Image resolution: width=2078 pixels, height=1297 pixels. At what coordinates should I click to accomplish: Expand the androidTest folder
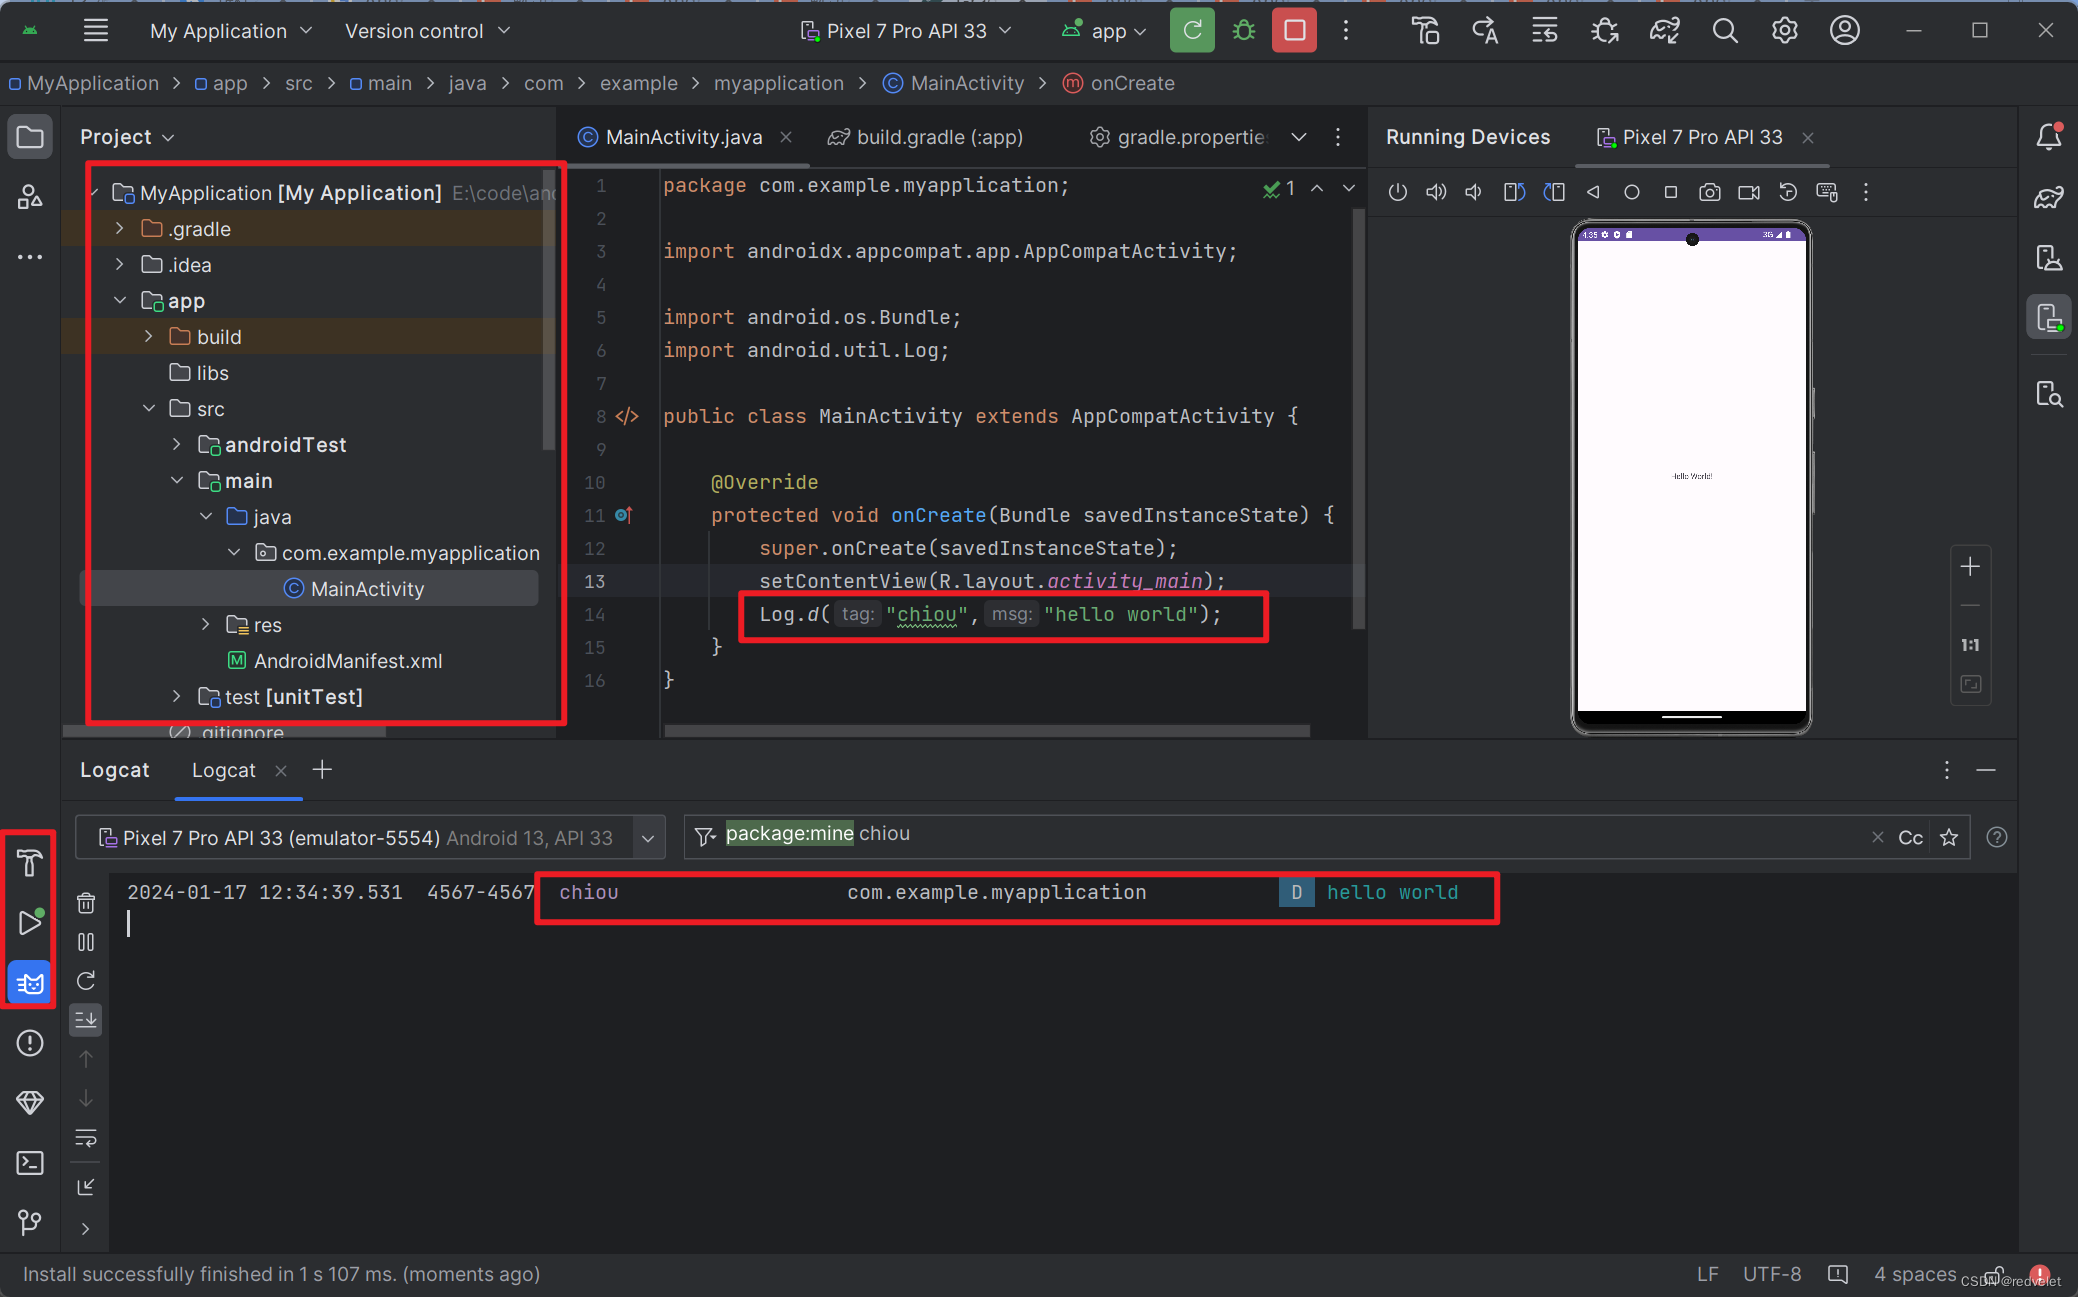point(177,444)
